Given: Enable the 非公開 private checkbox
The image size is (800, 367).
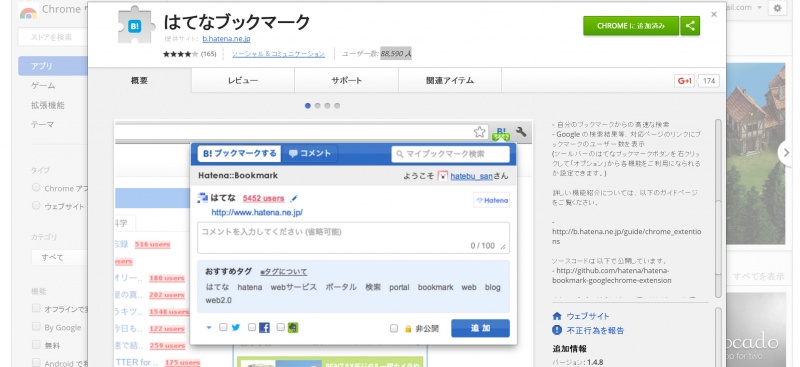Looking at the screenshot, I should [x=393, y=329].
